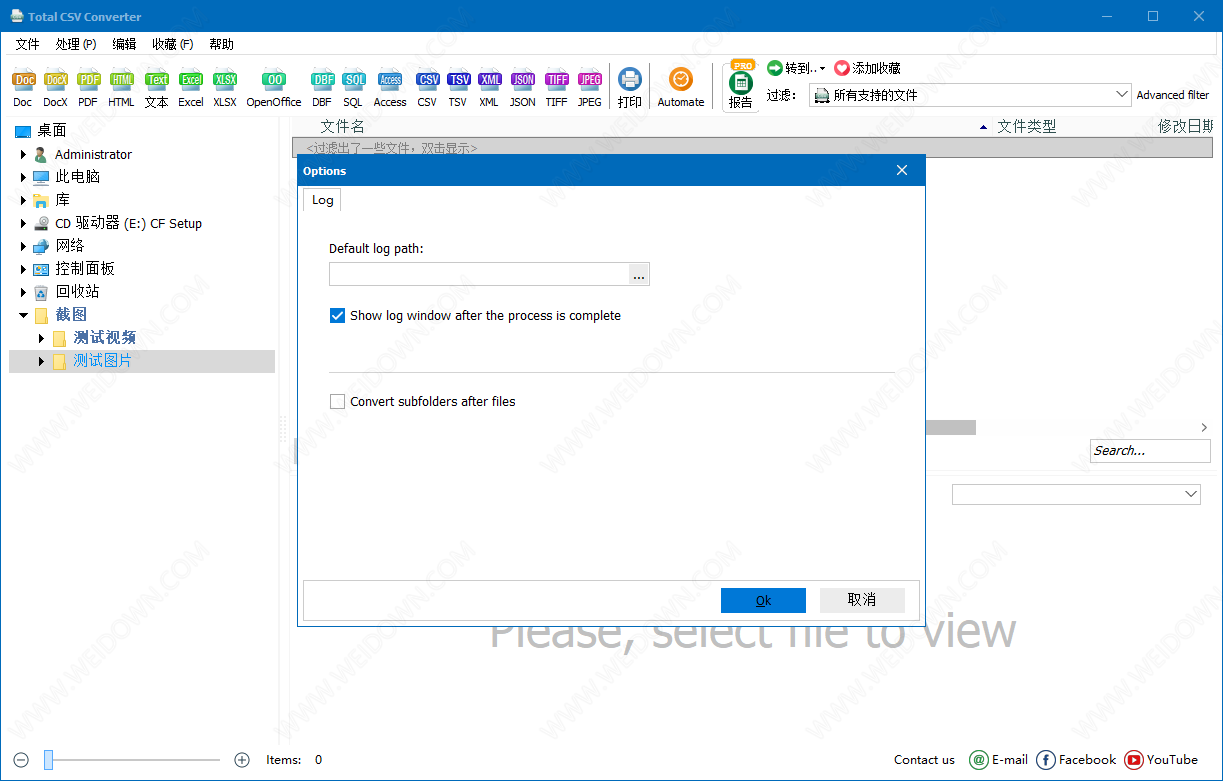The height and width of the screenshot is (781, 1223).
Task: Zoom in with the plus icon
Action: [x=241, y=760]
